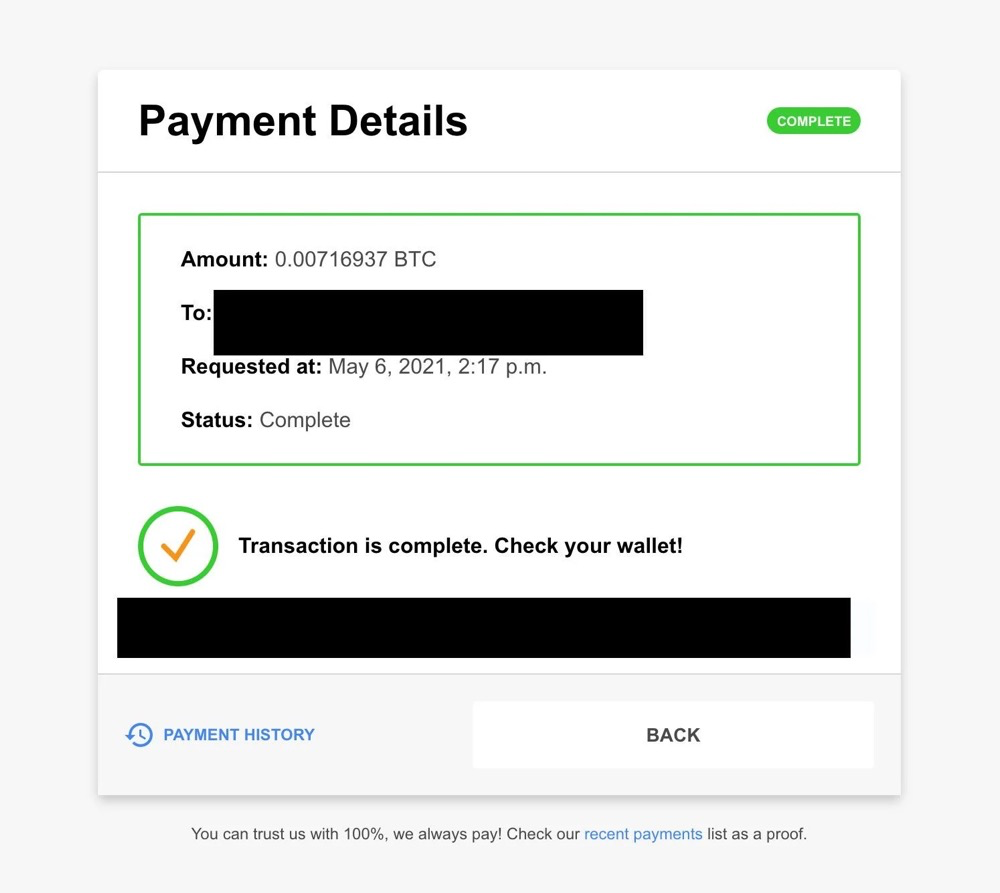The image size is (1000, 893).
Task: Click the redacted bar below the transaction message
Action: pyautogui.click(x=483, y=628)
